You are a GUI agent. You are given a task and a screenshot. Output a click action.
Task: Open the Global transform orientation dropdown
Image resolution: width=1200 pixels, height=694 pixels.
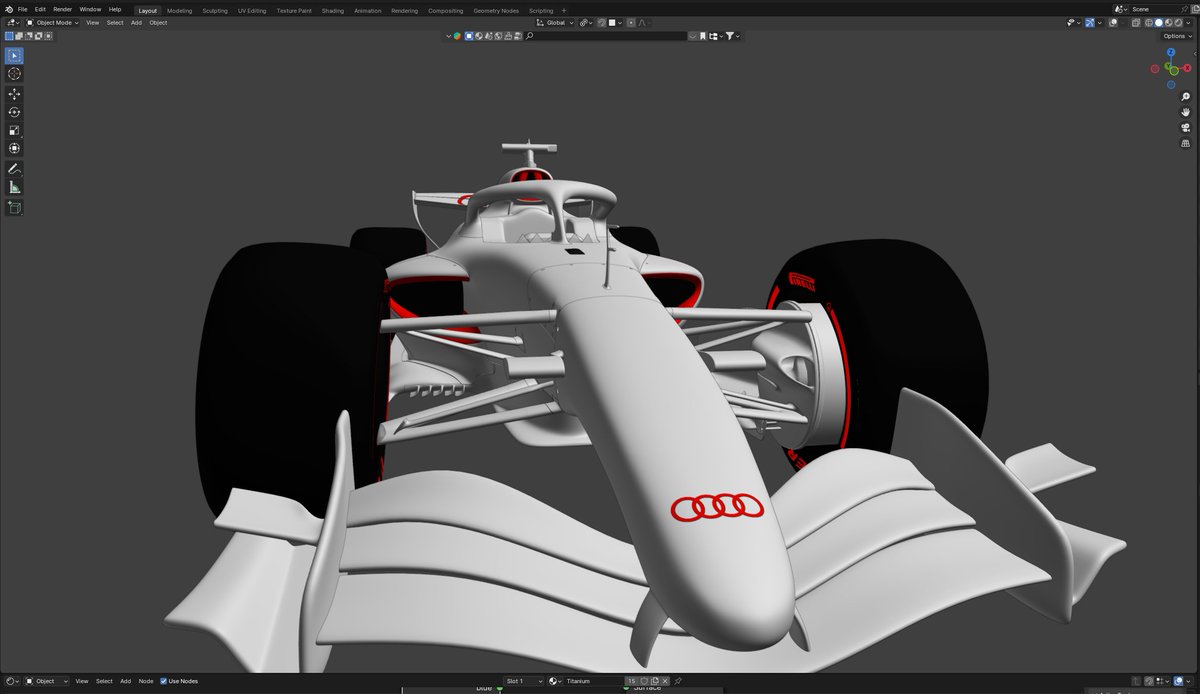coord(556,22)
